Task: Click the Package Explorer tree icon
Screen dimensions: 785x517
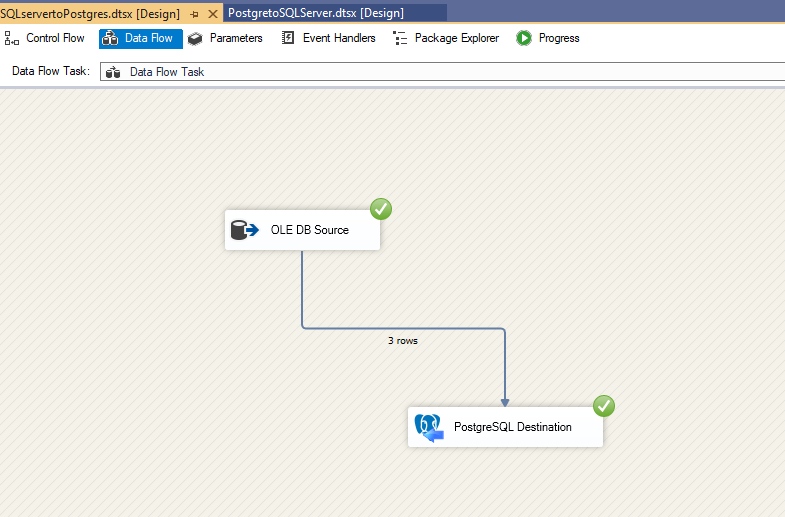Action: 400,39
